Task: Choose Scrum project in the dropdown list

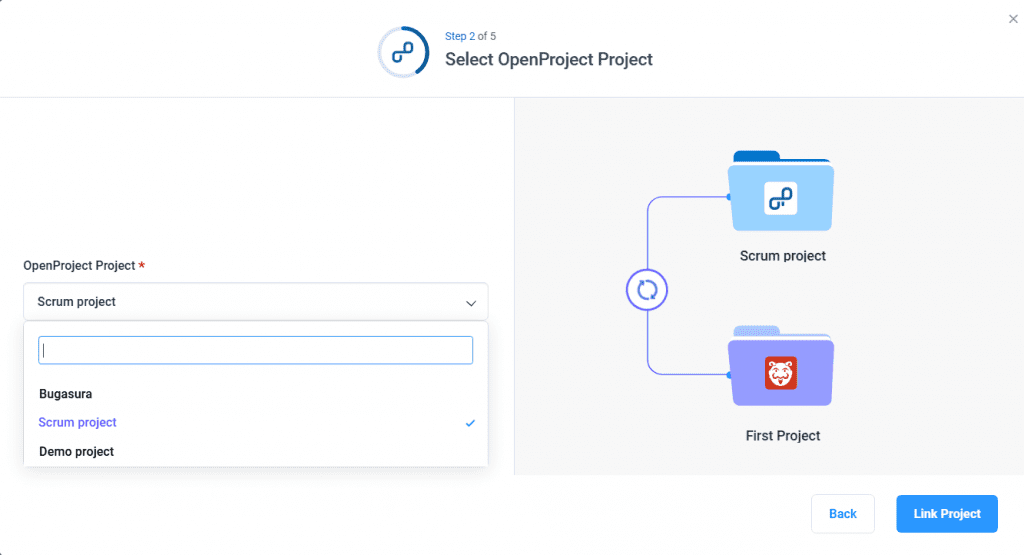Action: tap(78, 423)
